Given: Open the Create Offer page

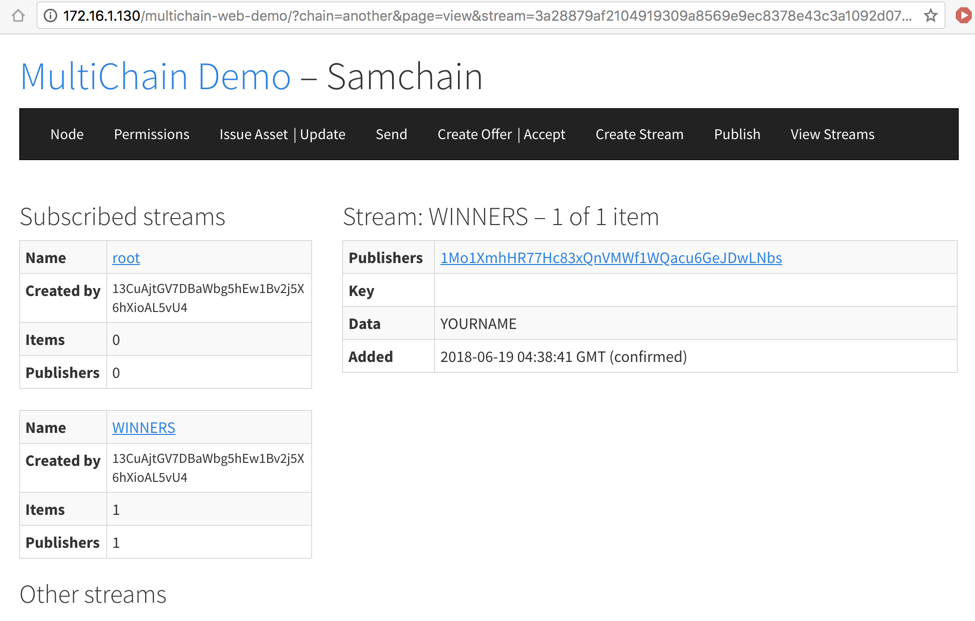Looking at the screenshot, I should pyautogui.click(x=474, y=134).
